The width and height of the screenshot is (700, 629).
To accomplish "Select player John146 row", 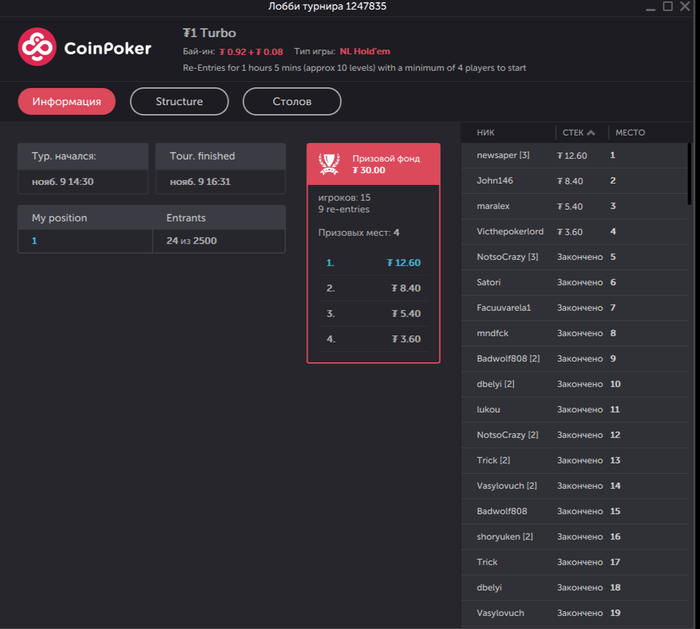I will pyautogui.click(x=574, y=181).
